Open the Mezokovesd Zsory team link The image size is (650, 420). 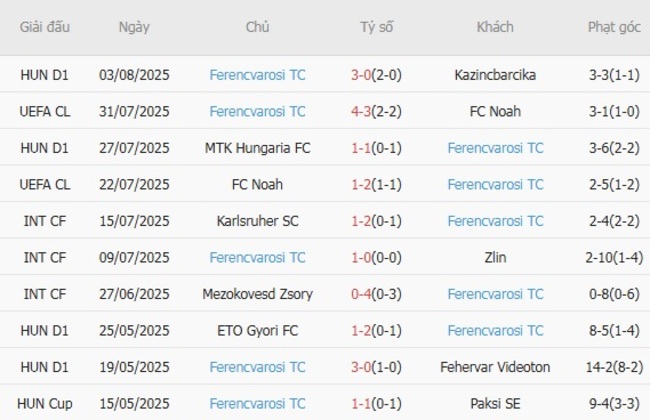click(x=258, y=294)
